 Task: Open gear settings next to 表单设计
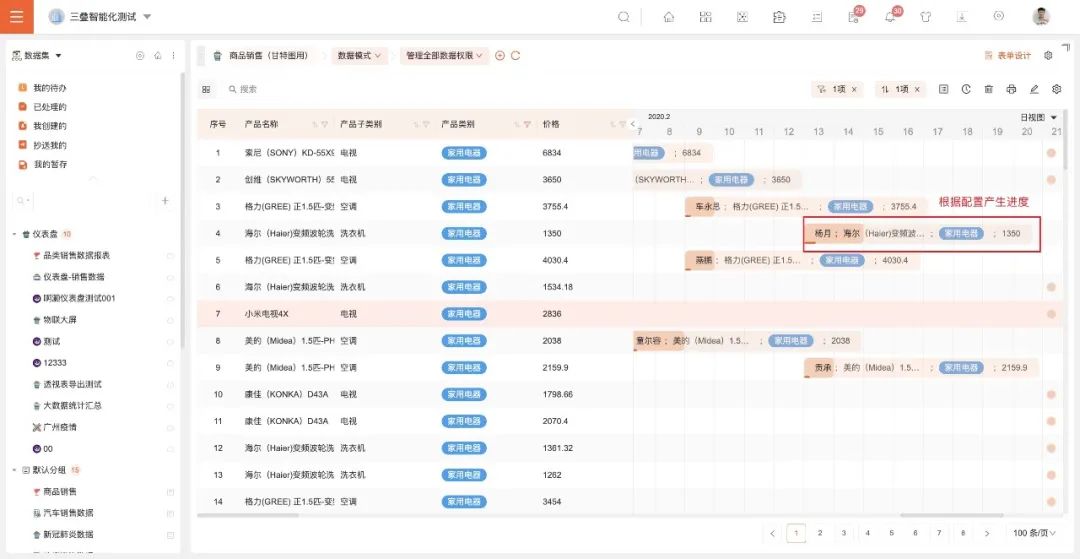tap(1048, 56)
